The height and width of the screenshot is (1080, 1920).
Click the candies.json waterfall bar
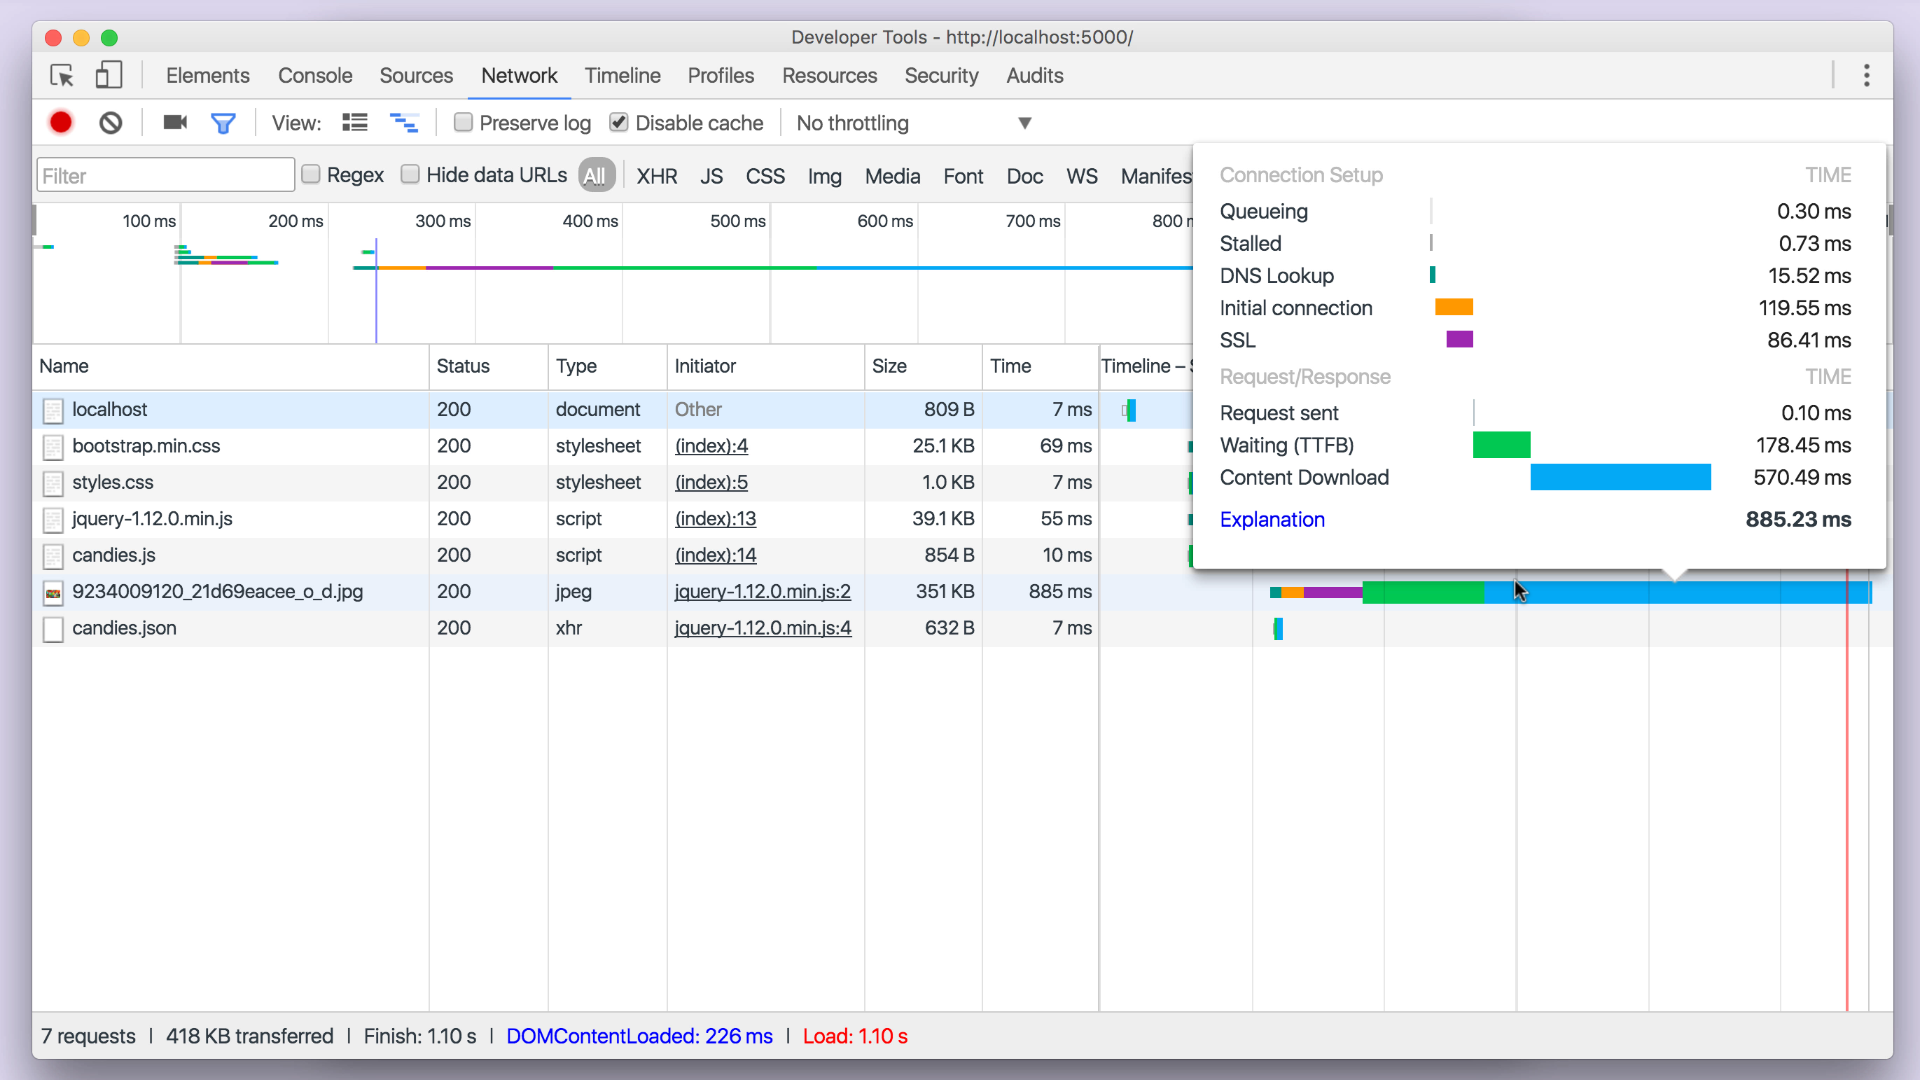tap(1278, 629)
